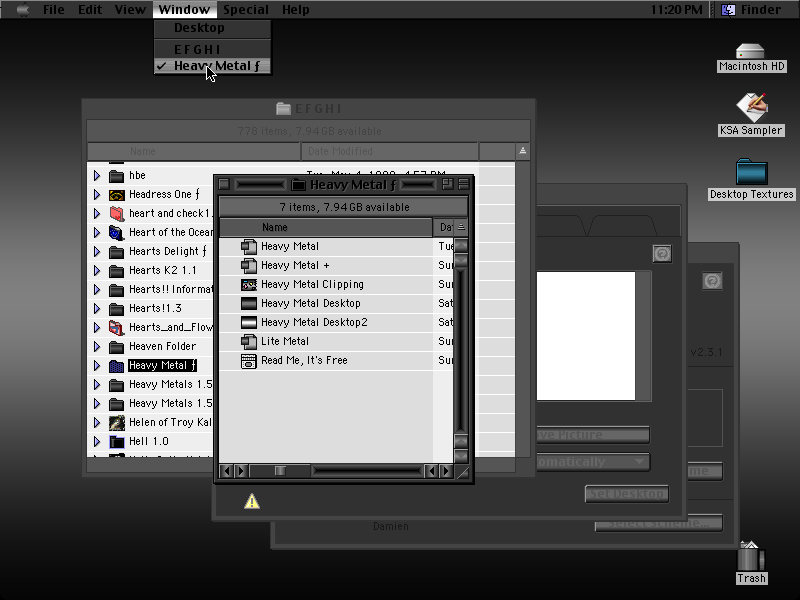Viewport: 800px width, 600px height.
Task: Expand the hbe folder triangle
Action: coord(97,176)
